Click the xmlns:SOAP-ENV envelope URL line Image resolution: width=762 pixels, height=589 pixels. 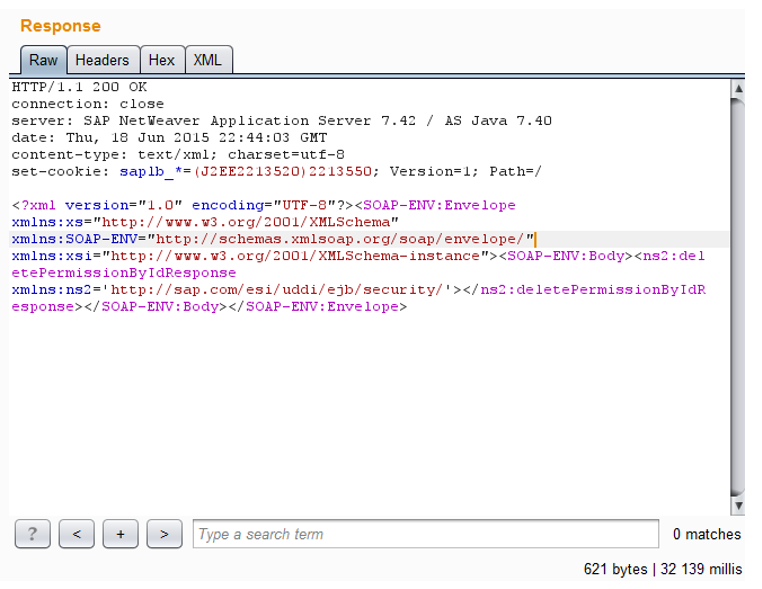pyautogui.click(x=273, y=239)
